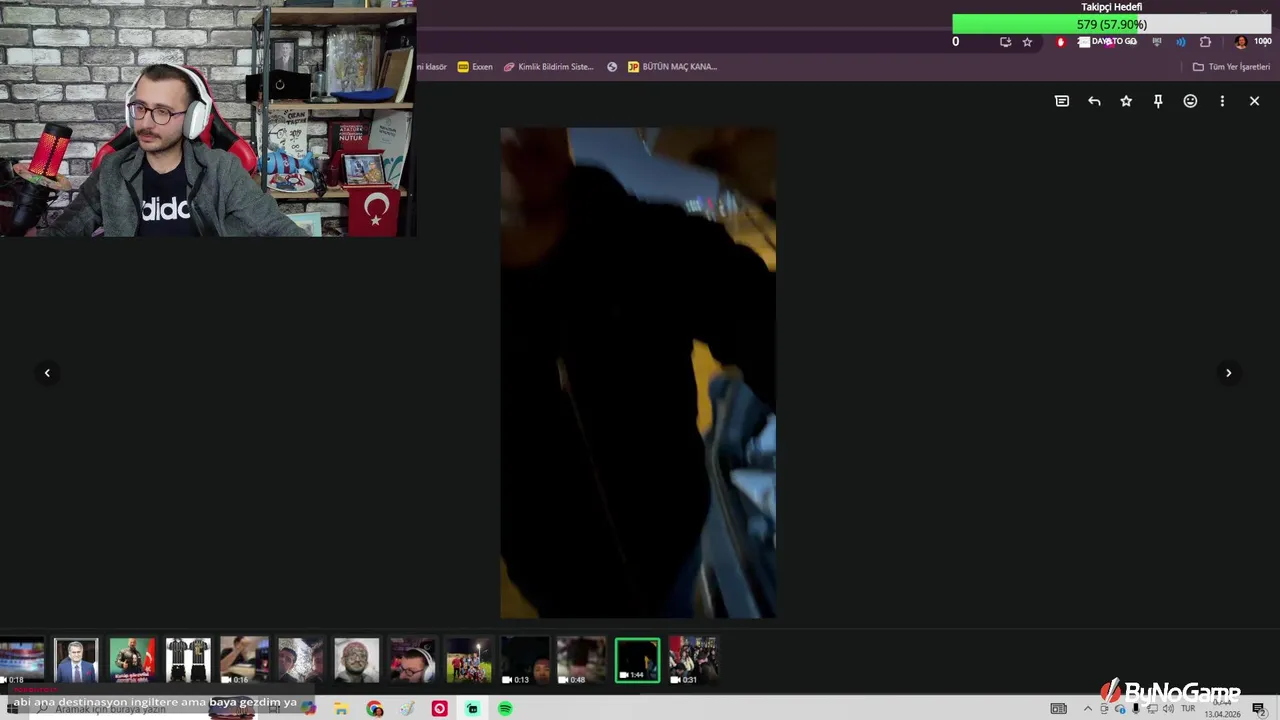Click the reply arrow icon
The image size is (1280, 720).
[x=1094, y=101]
